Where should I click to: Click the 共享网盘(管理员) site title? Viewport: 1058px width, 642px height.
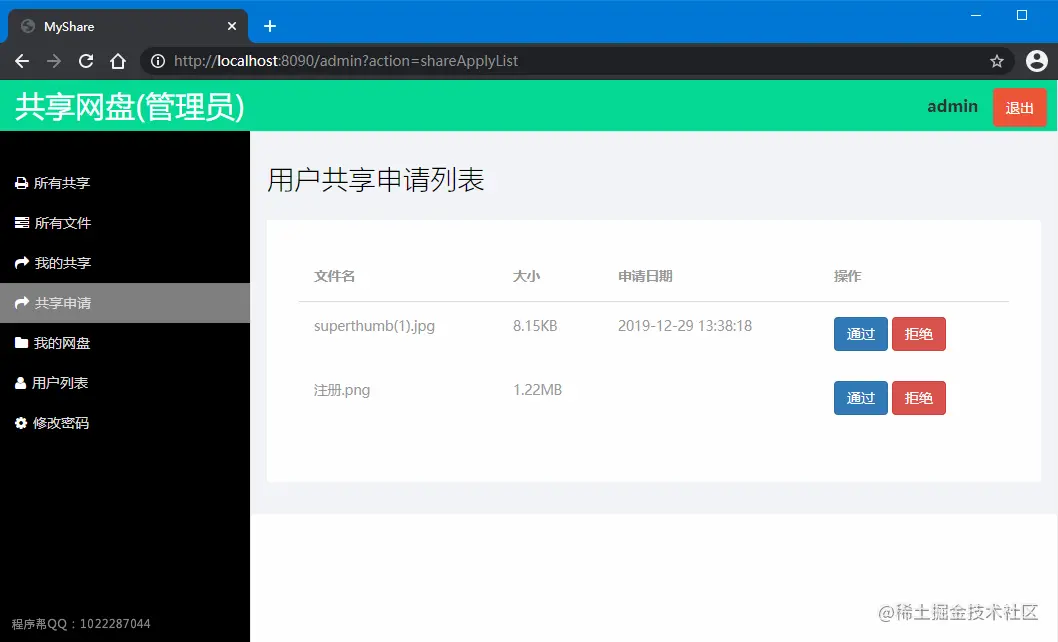130,107
